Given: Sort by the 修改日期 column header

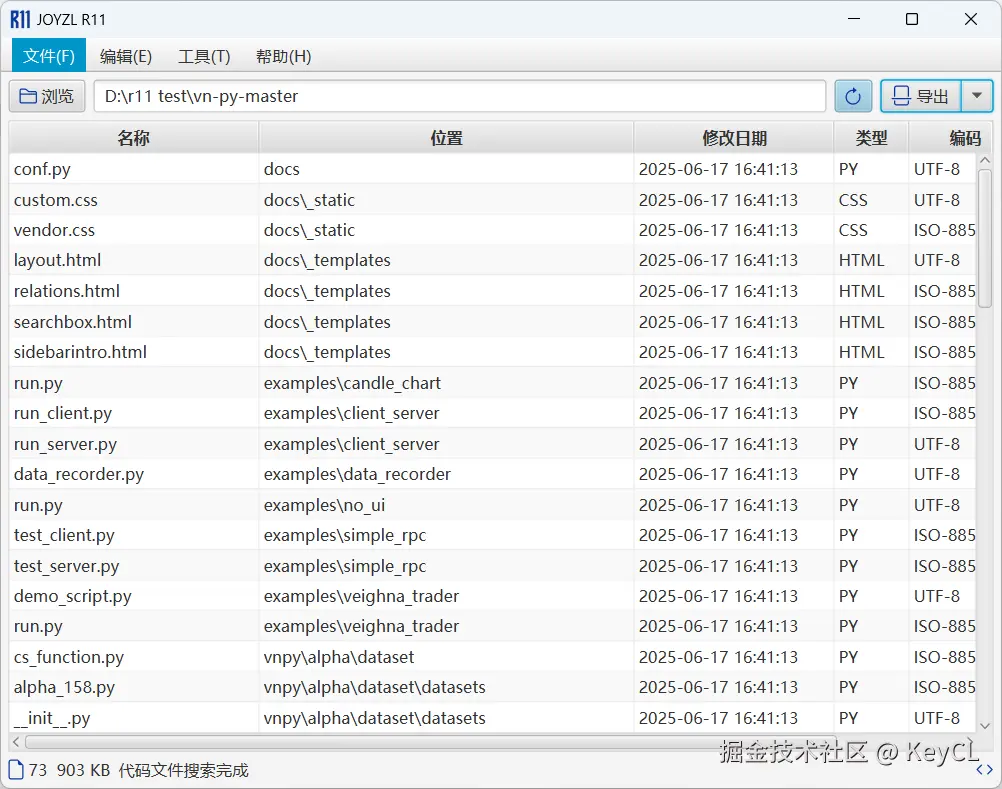Looking at the screenshot, I should [734, 138].
